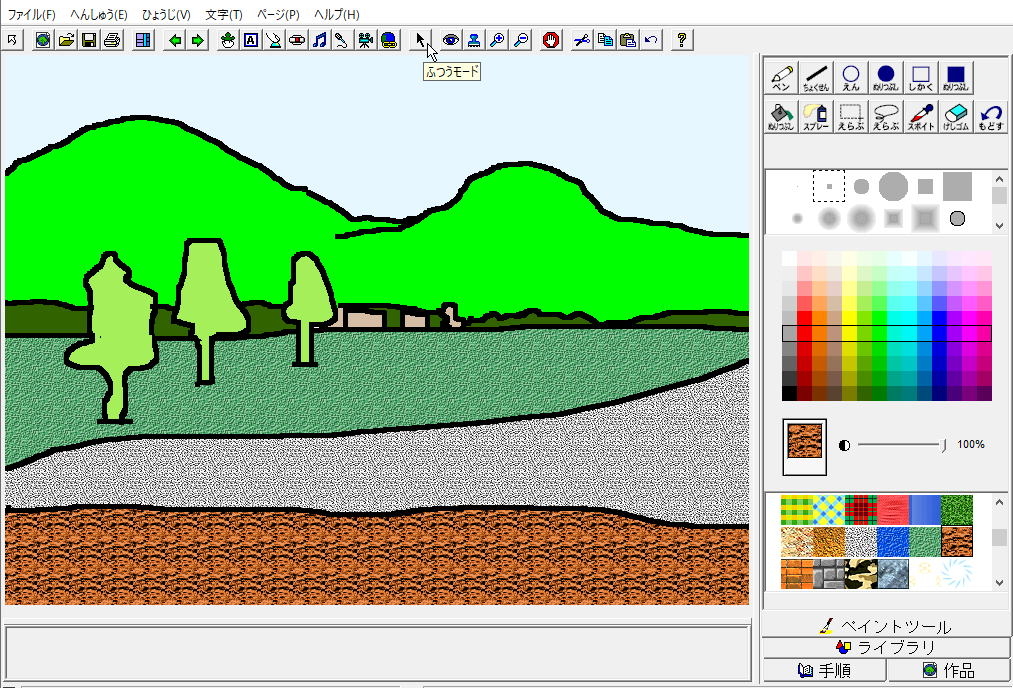
Task: Select the ちょくせん straight line tool
Action: [x=816, y=77]
